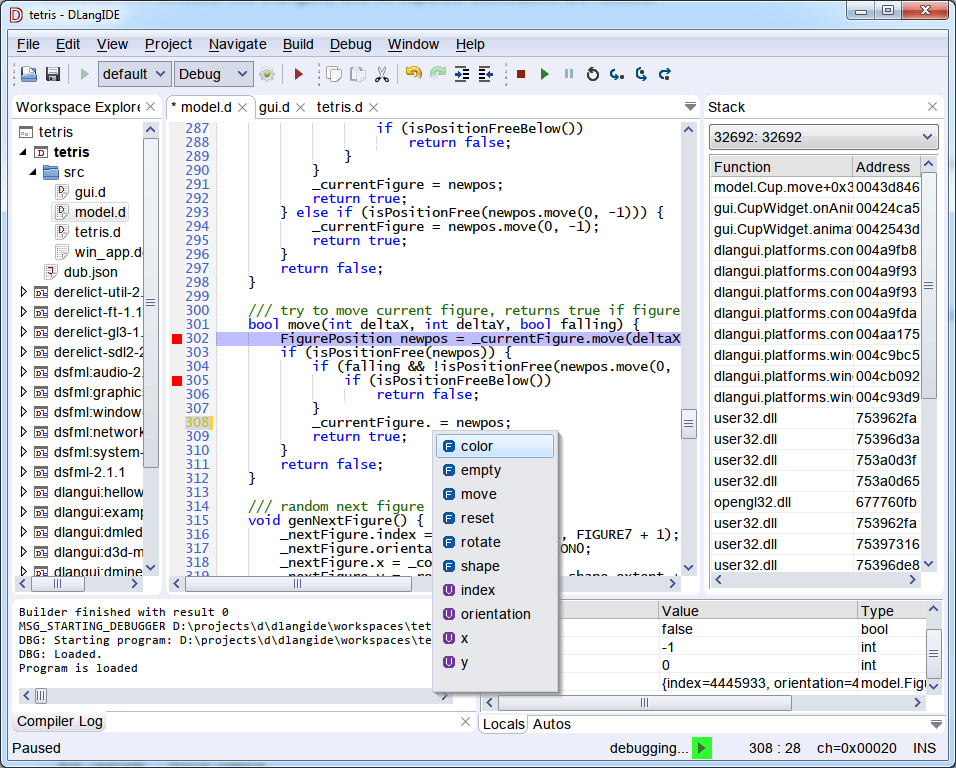Screen dimensions: 956x768
Task: Toggle breakpoint marker on line 305
Action: [177, 381]
